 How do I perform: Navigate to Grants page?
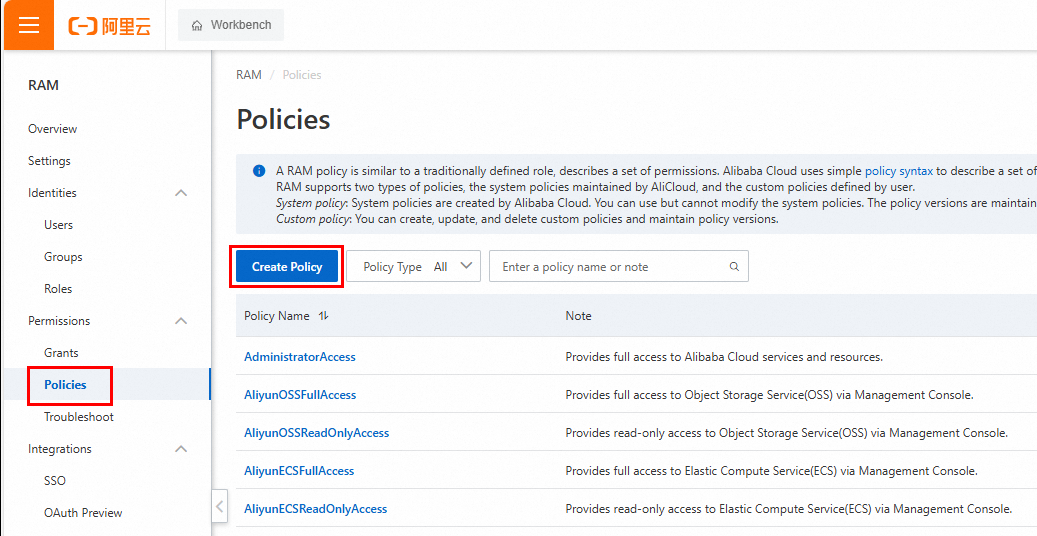click(x=61, y=353)
